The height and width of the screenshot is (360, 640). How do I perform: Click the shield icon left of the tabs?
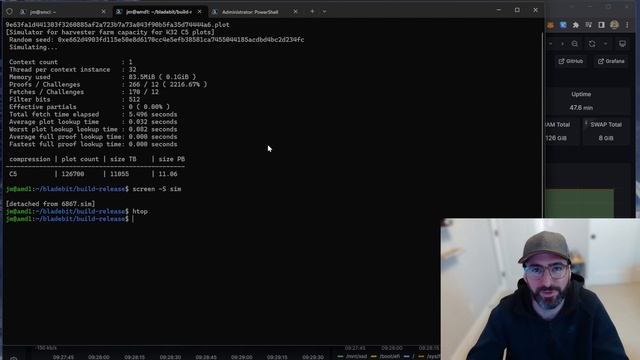coord(9,12)
